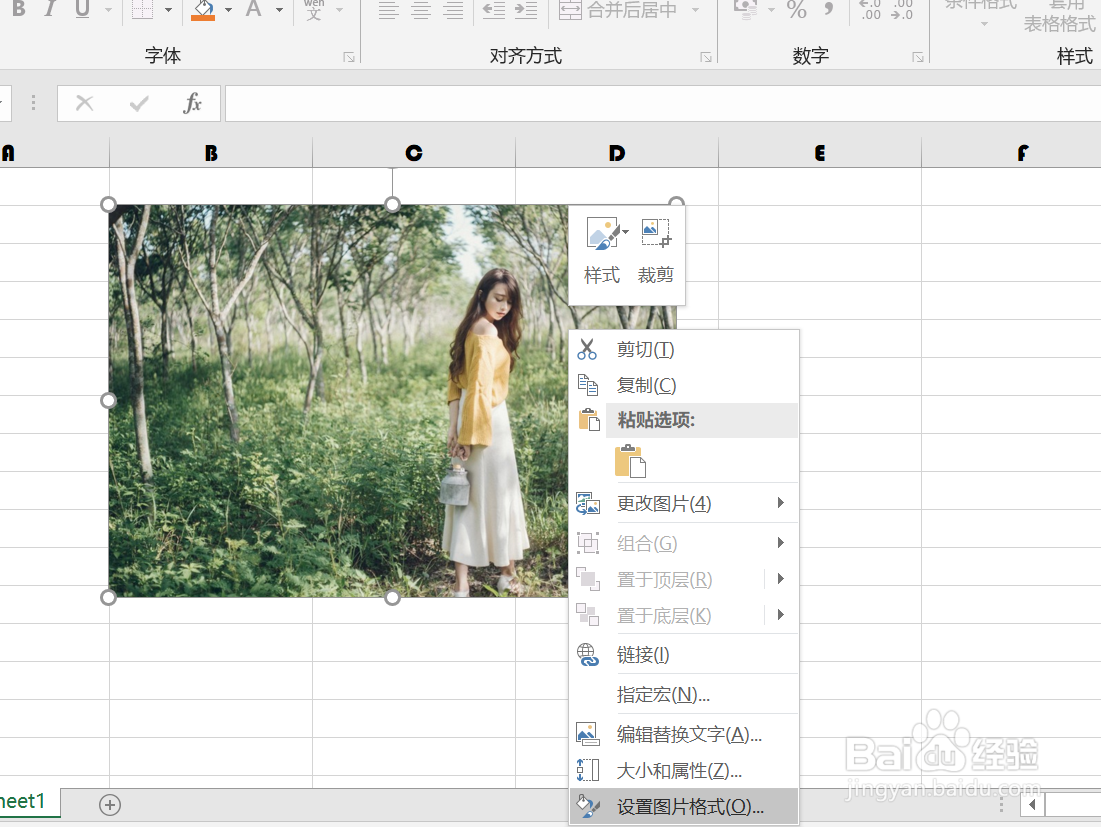Image resolution: width=1101 pixels, height=827 pixels.
Task: Open 更改图片(4) submenu
Action: click(x=684, y=503)
